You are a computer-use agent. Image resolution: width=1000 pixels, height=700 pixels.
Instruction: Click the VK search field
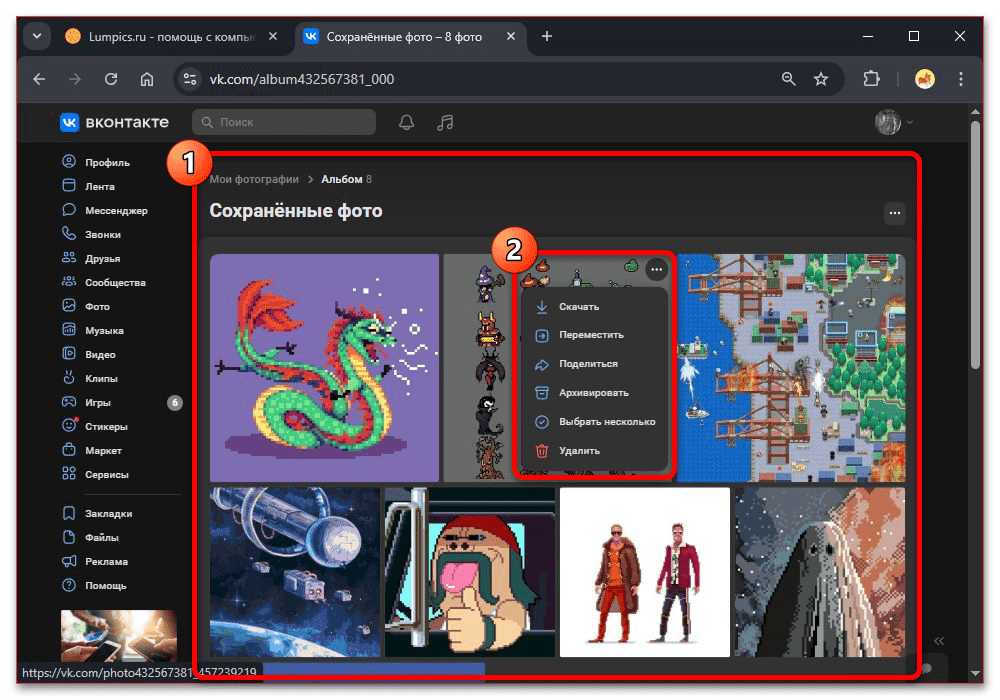284,122
